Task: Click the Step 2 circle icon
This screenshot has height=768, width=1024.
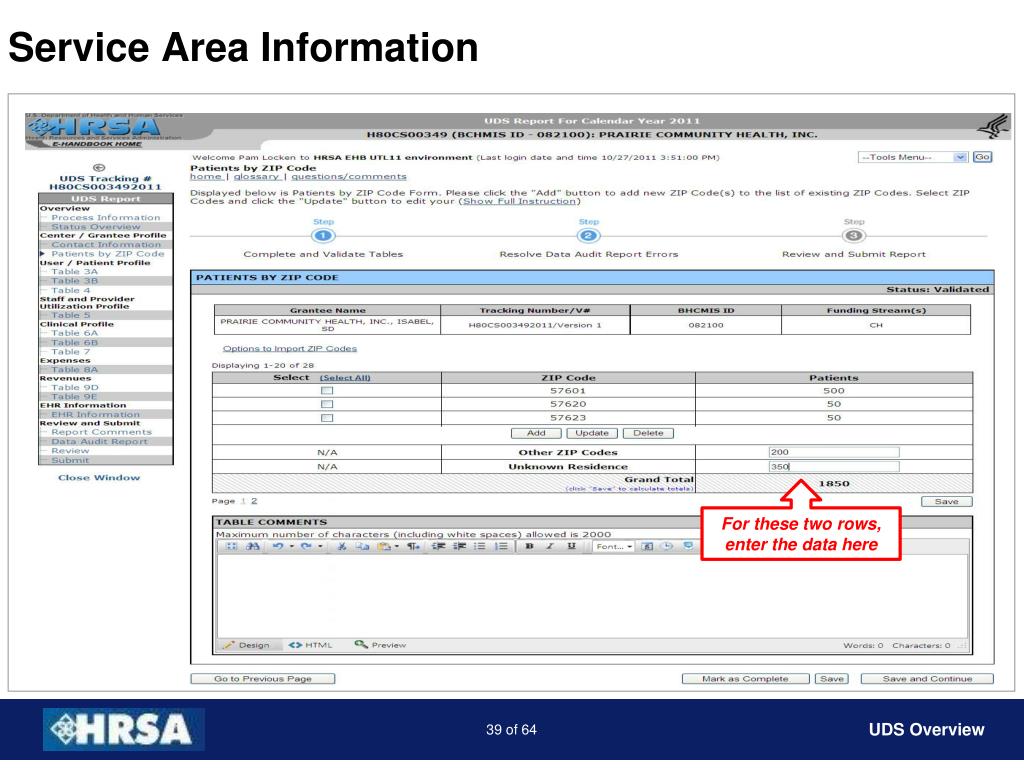Action: point(588,236)
